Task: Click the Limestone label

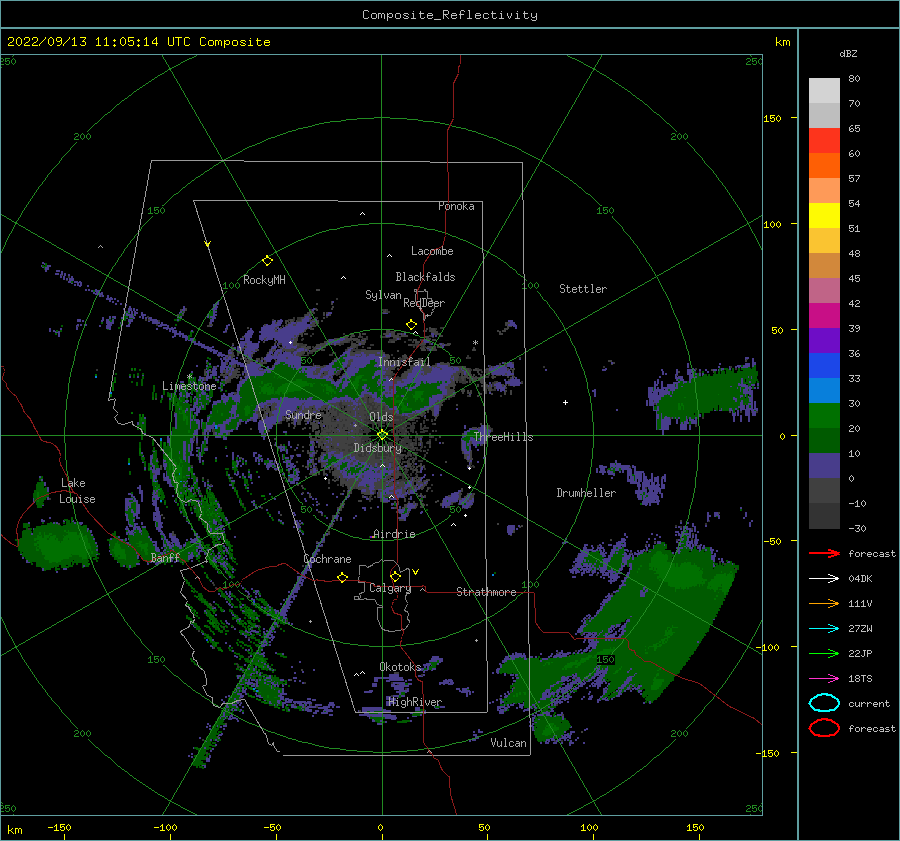Action: tap(189, 386)
